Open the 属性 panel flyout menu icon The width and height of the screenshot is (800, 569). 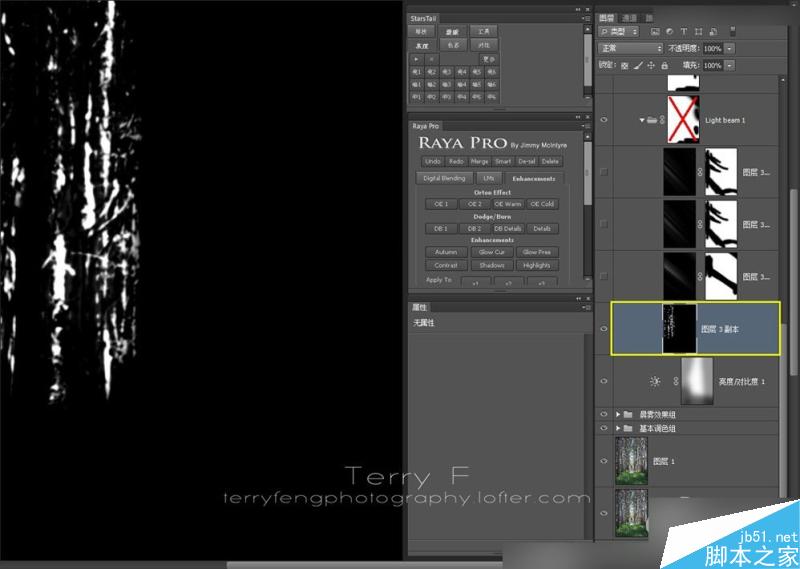[x=586, y=307]
